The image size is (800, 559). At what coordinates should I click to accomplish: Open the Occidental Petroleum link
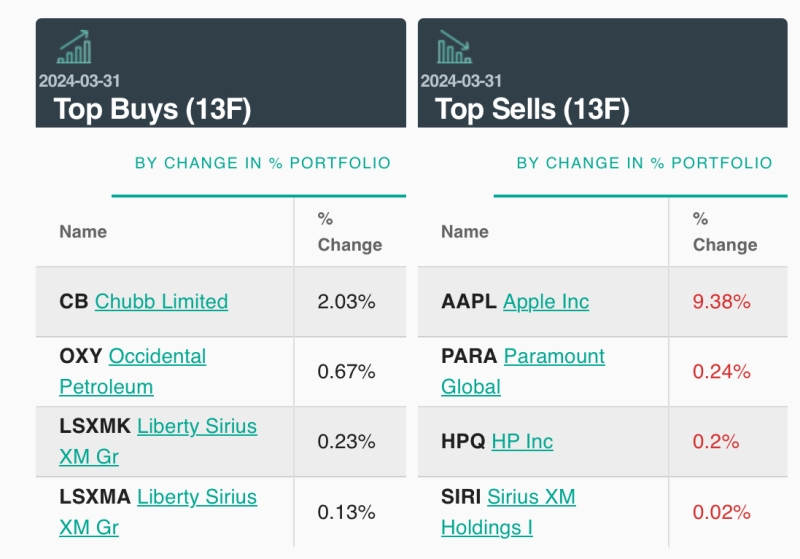pos(133,371)
